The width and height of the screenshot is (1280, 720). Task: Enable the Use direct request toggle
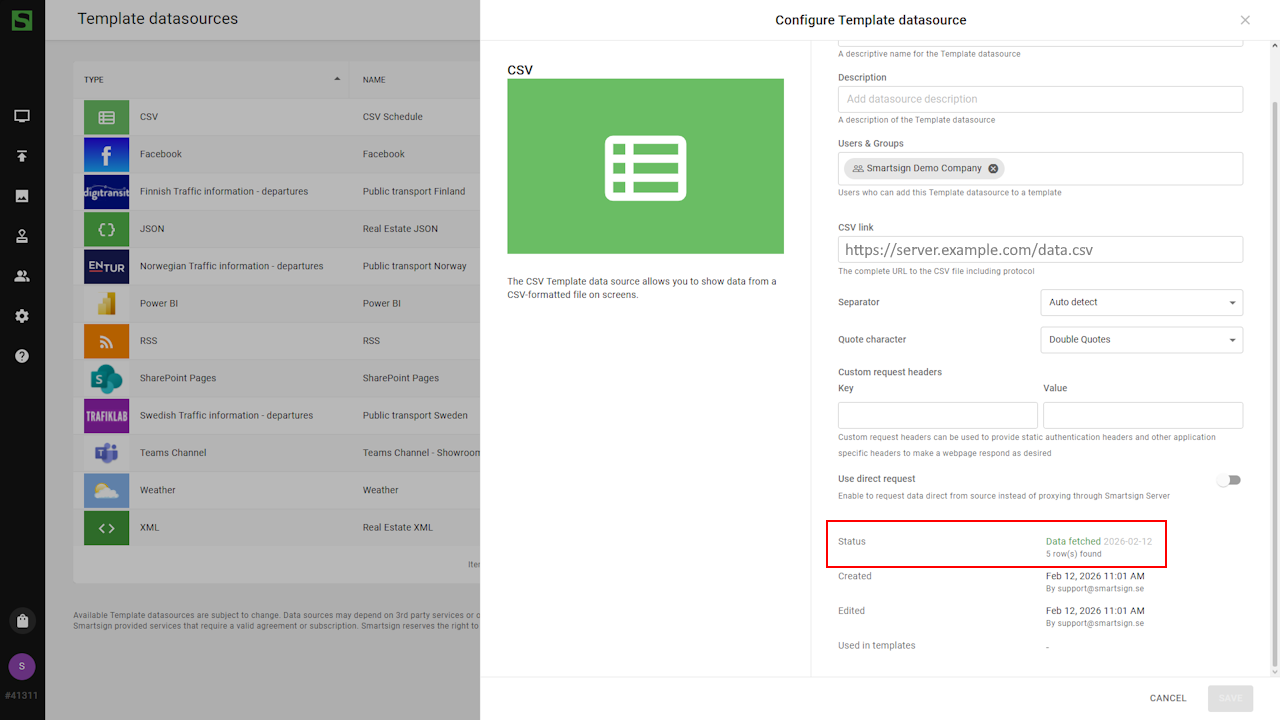[x=1229, y=480]
